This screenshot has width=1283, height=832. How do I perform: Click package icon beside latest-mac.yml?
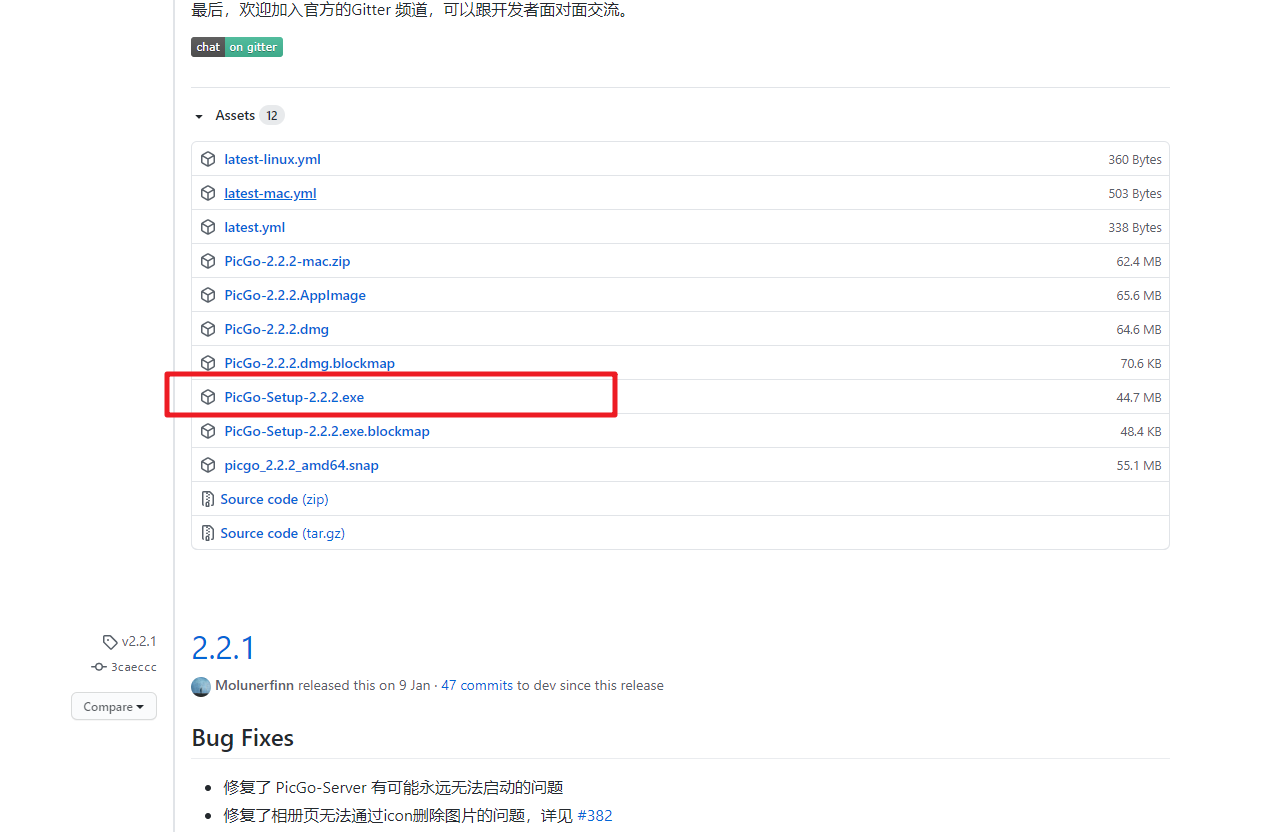pos(208,193)
